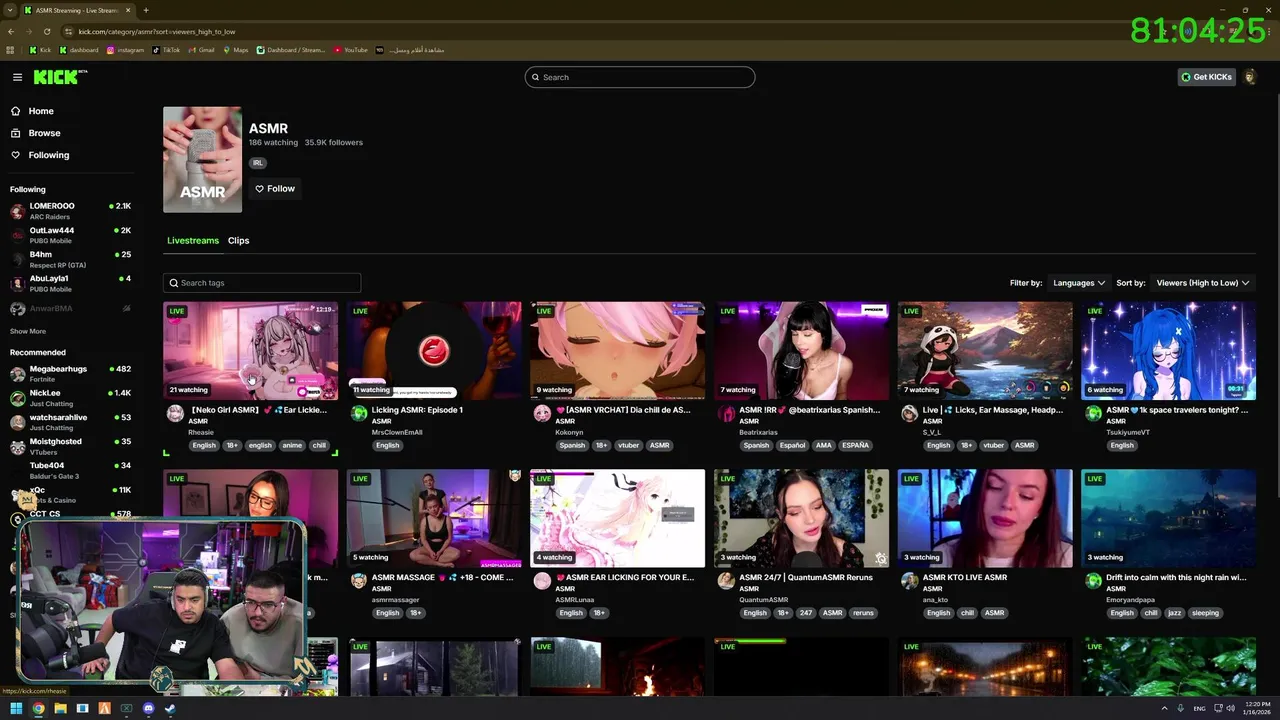Open File Explorer from the taskbar

pyautogui.click(x=60, y=709)
